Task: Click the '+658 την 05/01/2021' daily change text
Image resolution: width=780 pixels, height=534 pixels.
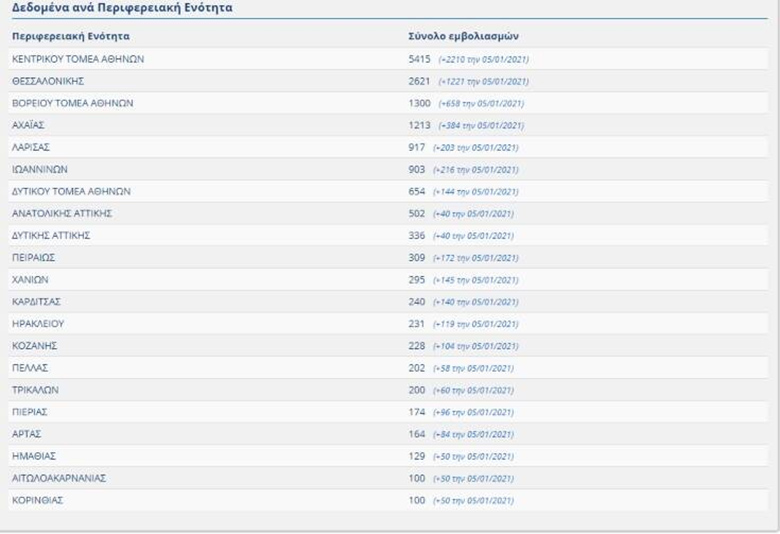Action: click(481, 103)
